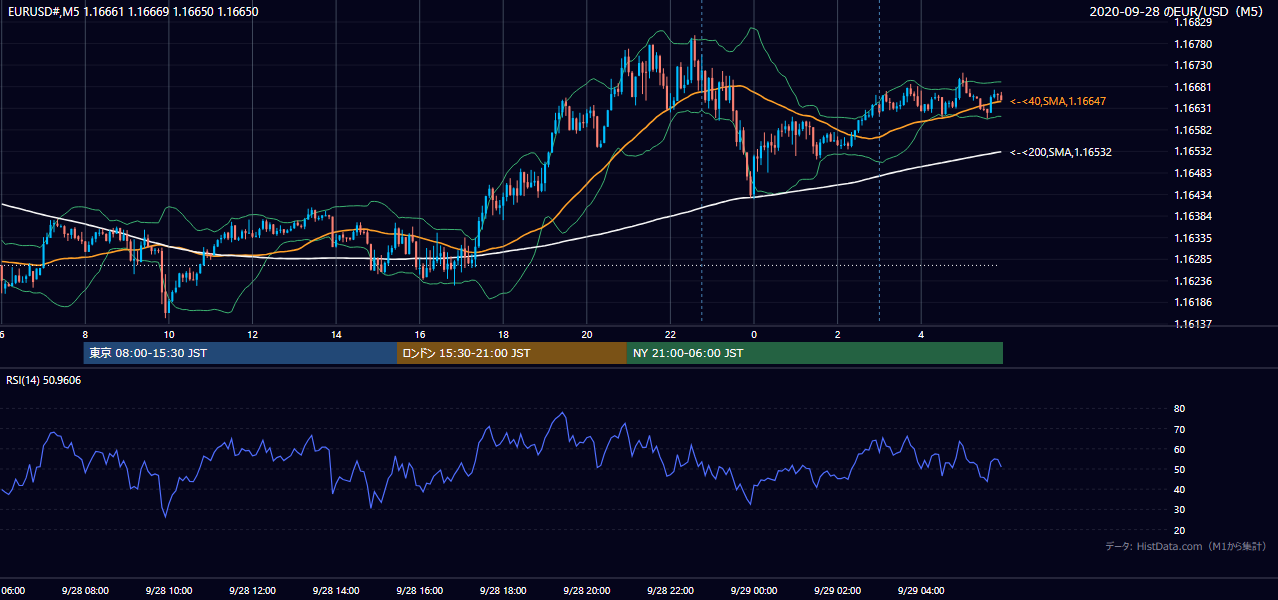
Task: Click the 9/28 14:00 time axis label
Action: [x=335, y=590]
